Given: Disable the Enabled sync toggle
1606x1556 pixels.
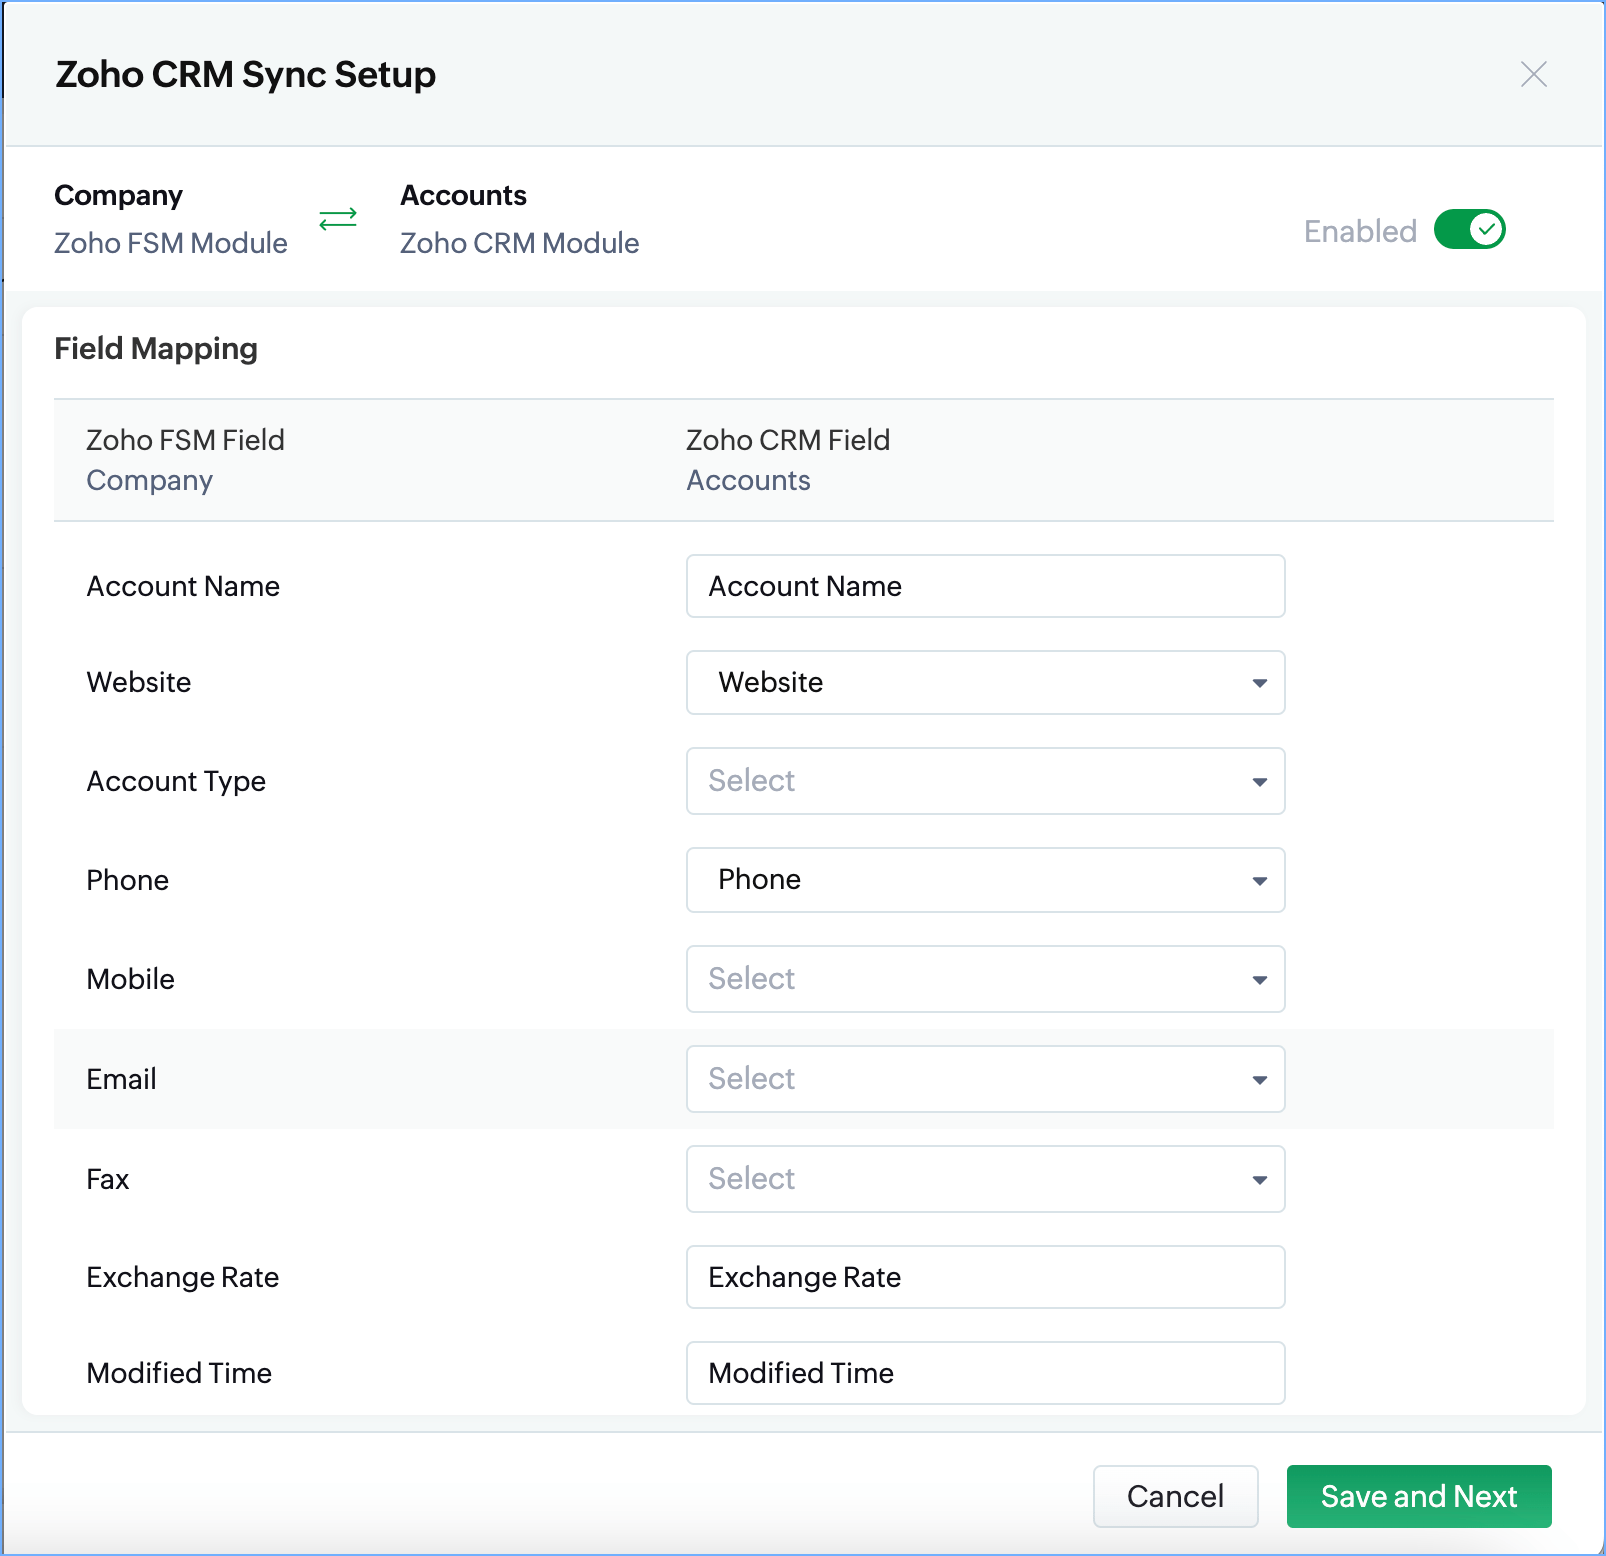Looking at the screenshot, I should pyautogui.click(x=1468, y=230).
